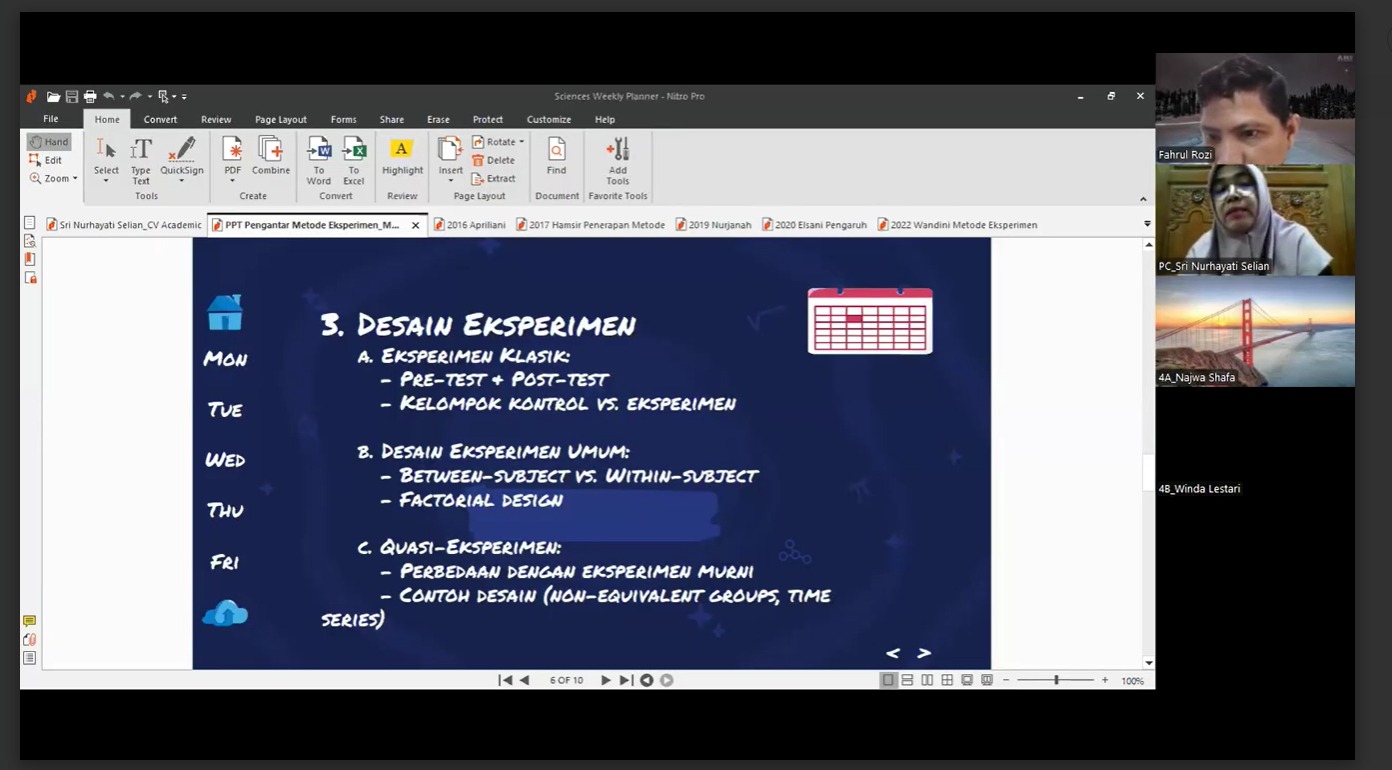
Task: Select the Type Text tool
Action: click(141, 160)
